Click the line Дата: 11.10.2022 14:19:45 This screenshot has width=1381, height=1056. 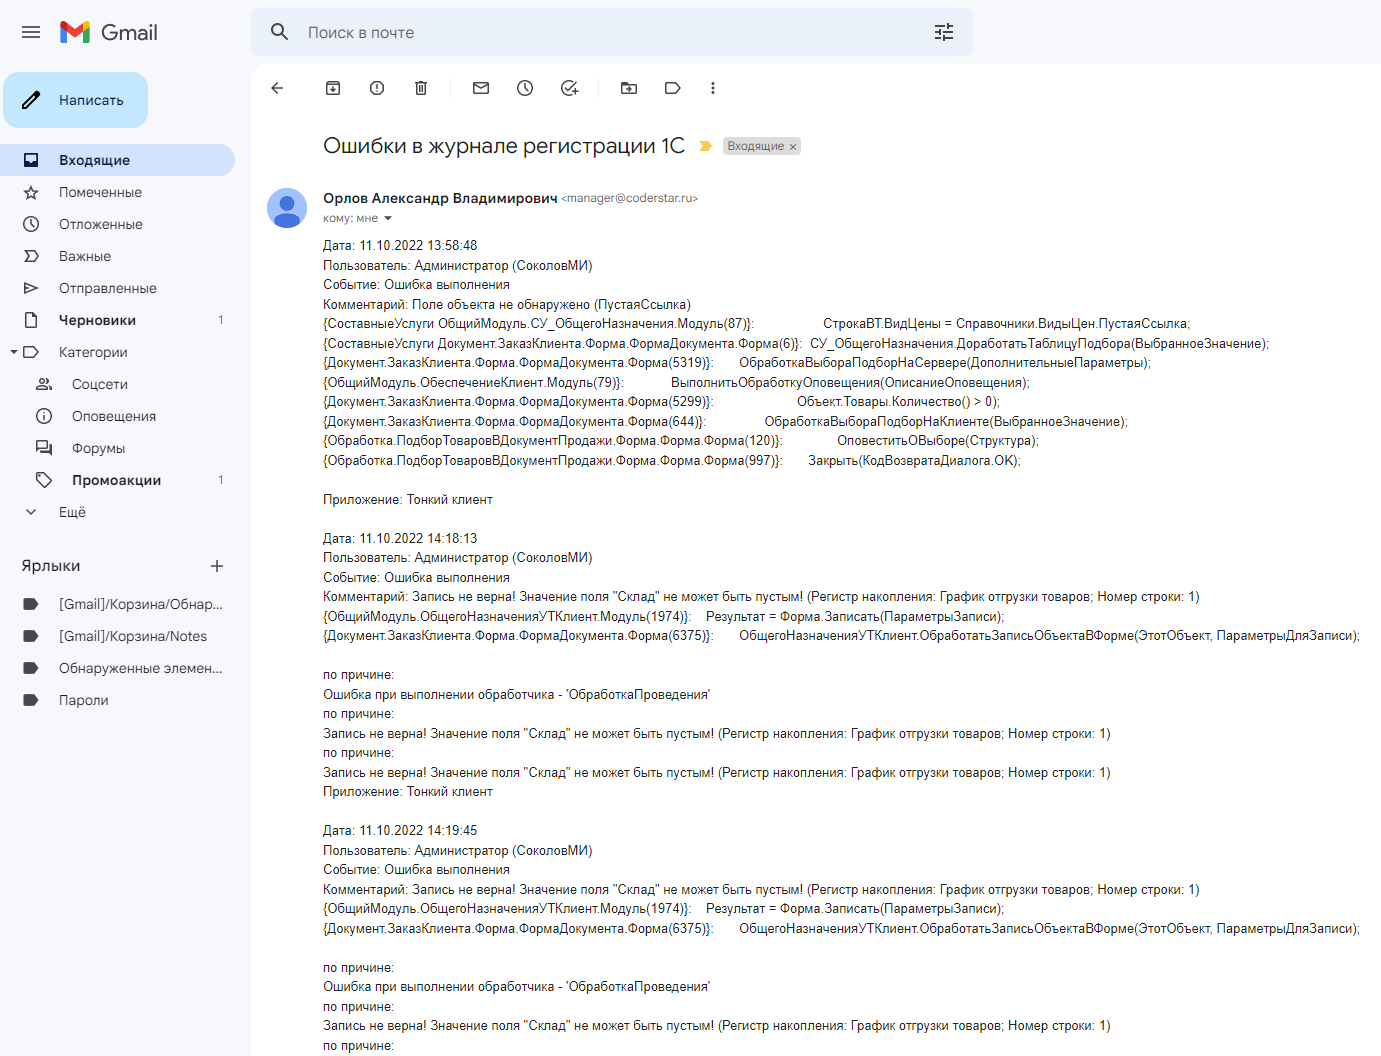(400, 830)
